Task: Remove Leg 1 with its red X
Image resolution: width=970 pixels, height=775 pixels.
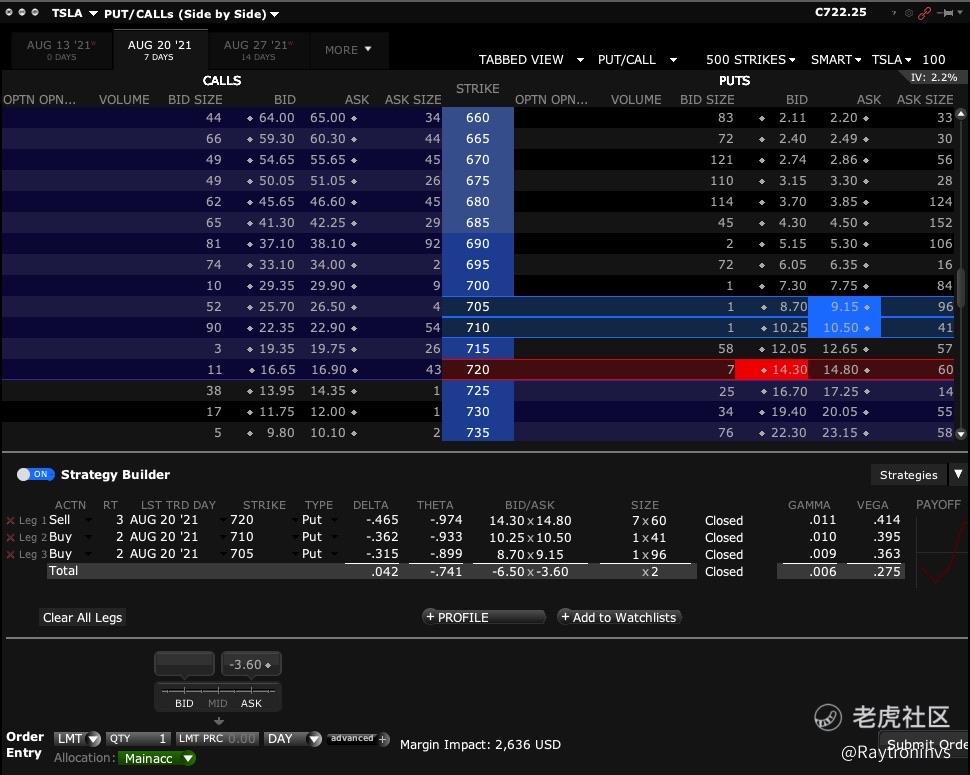Action: click(x=10, y=521)
